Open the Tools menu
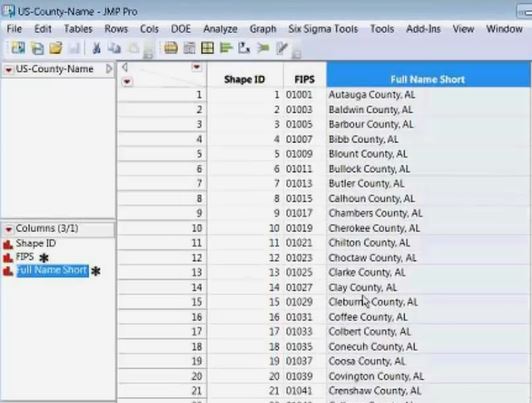 [382, 29]
